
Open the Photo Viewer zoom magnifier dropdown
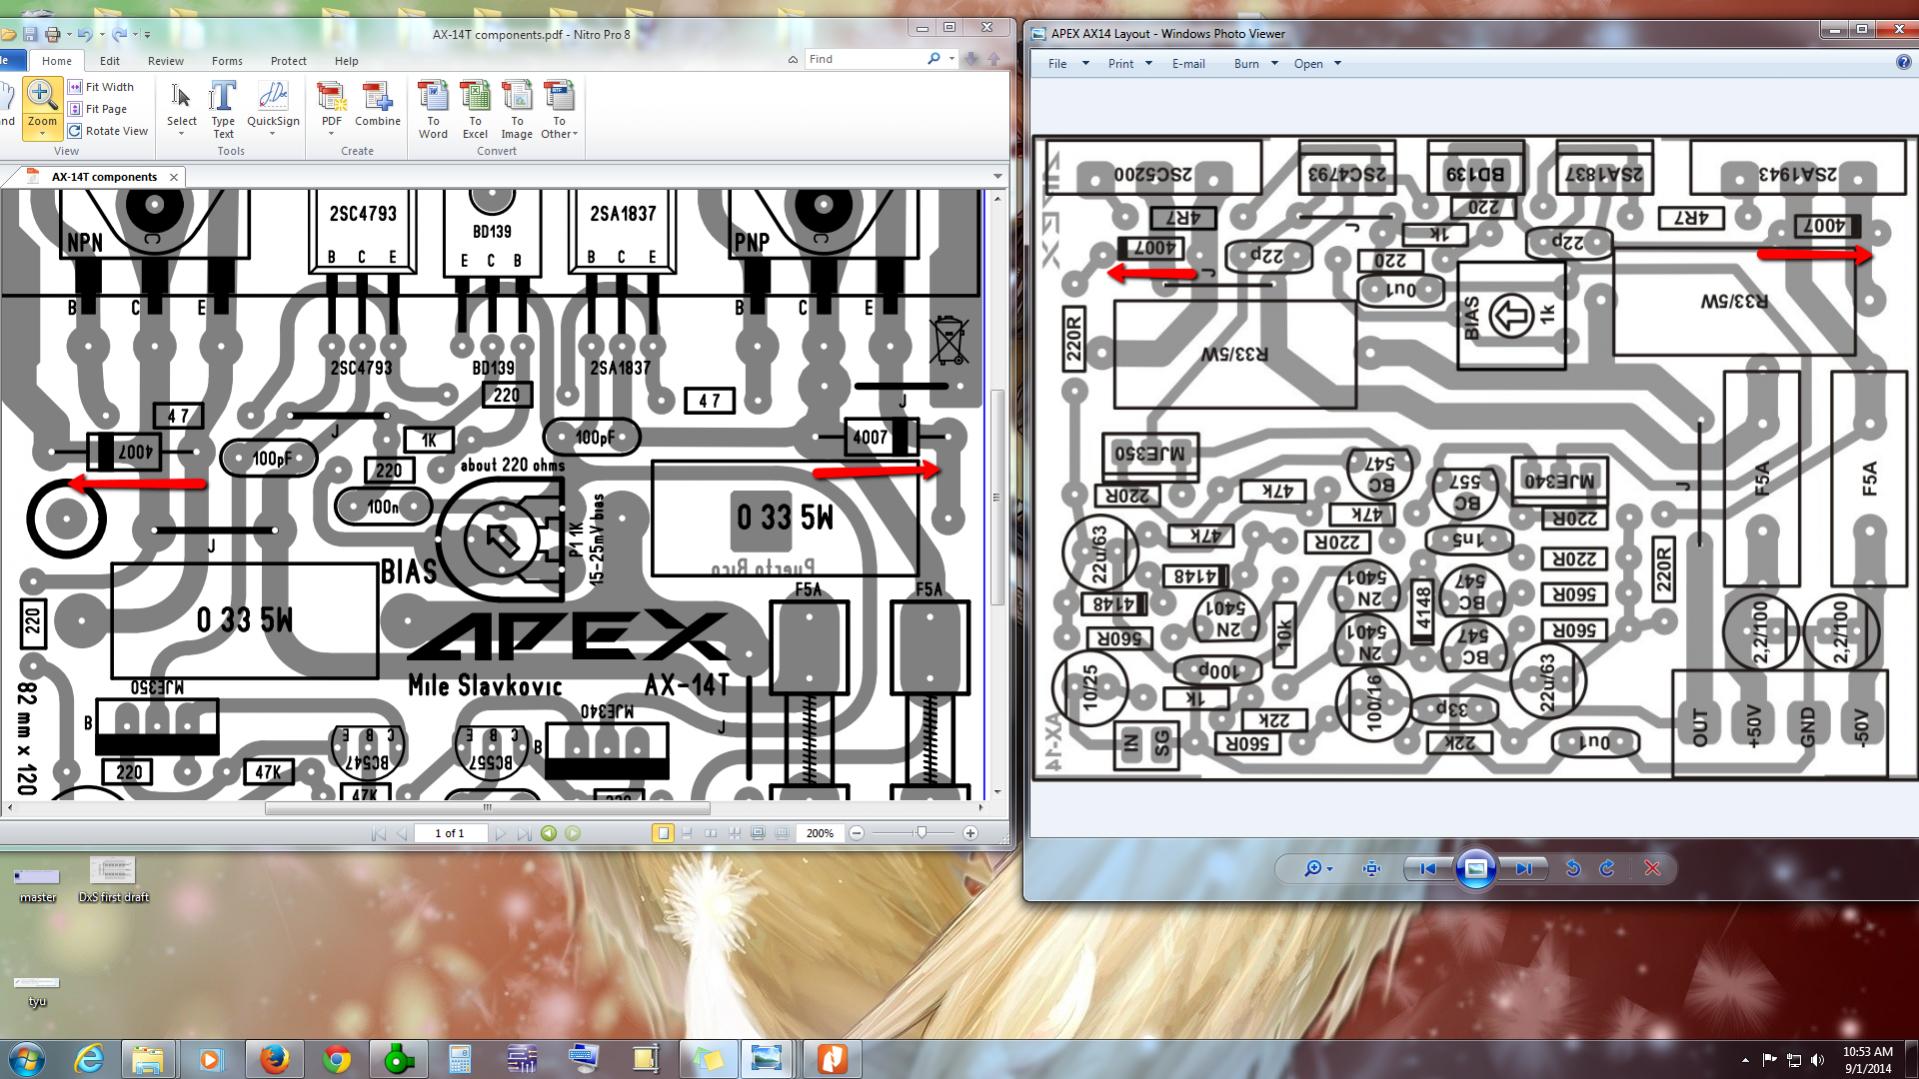click(x=1318, y=868)
